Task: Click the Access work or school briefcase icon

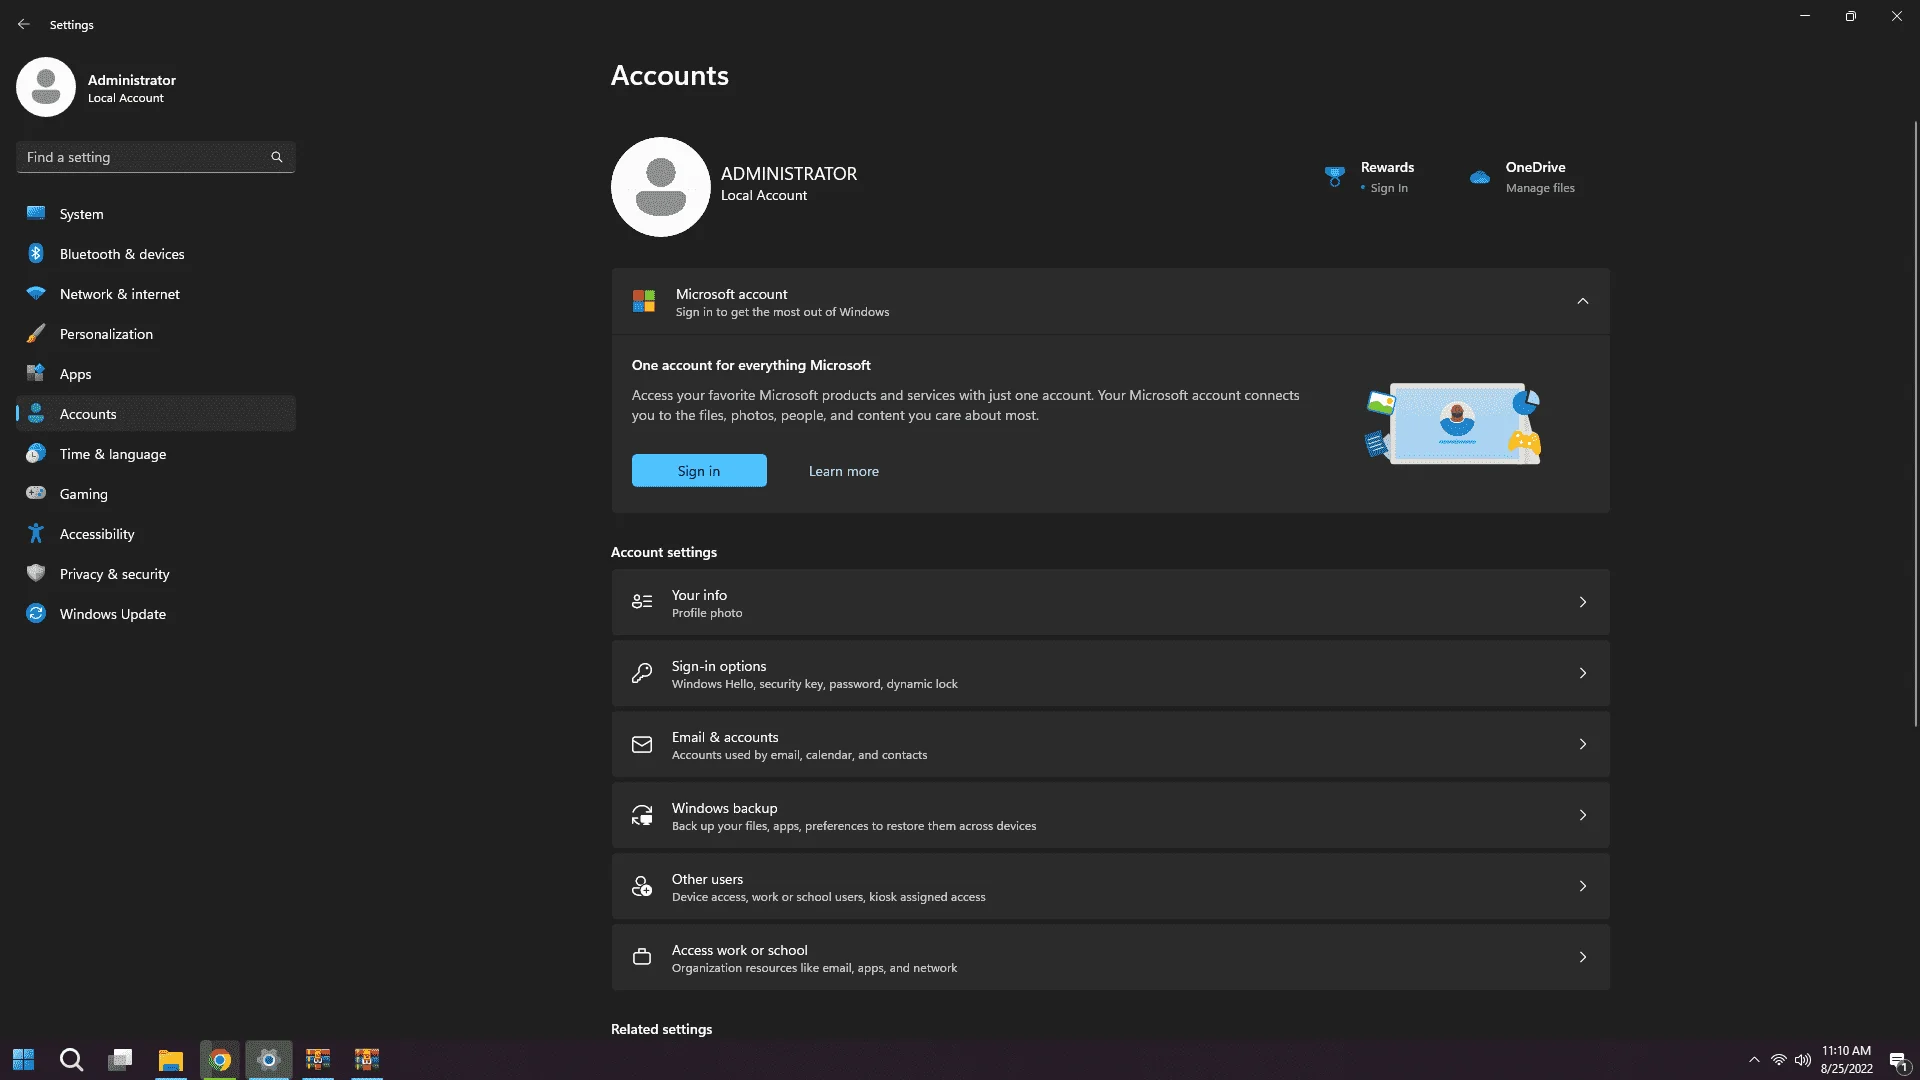Action: click(x=642, y=957)
